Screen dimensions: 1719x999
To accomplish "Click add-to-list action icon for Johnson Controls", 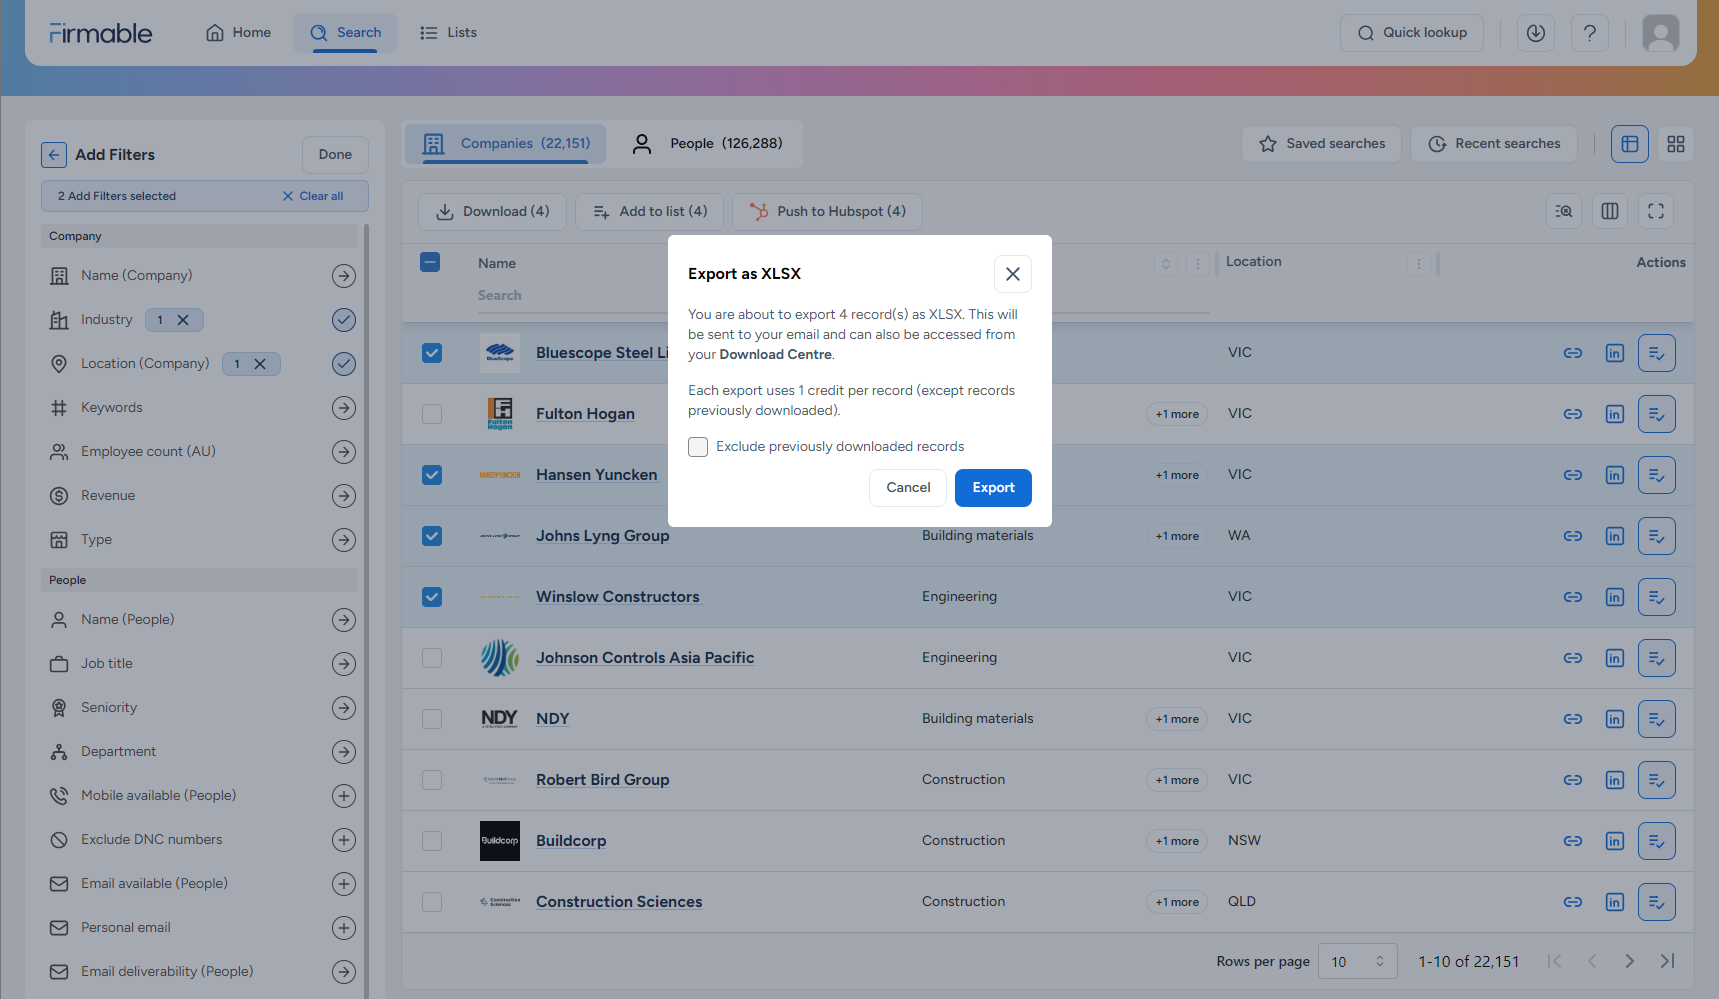I will tap(1657, 658).
